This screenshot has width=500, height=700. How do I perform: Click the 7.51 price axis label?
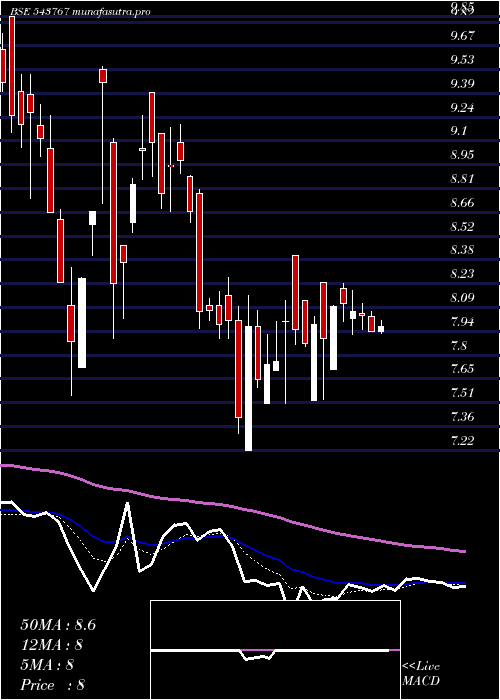point(462,393)
